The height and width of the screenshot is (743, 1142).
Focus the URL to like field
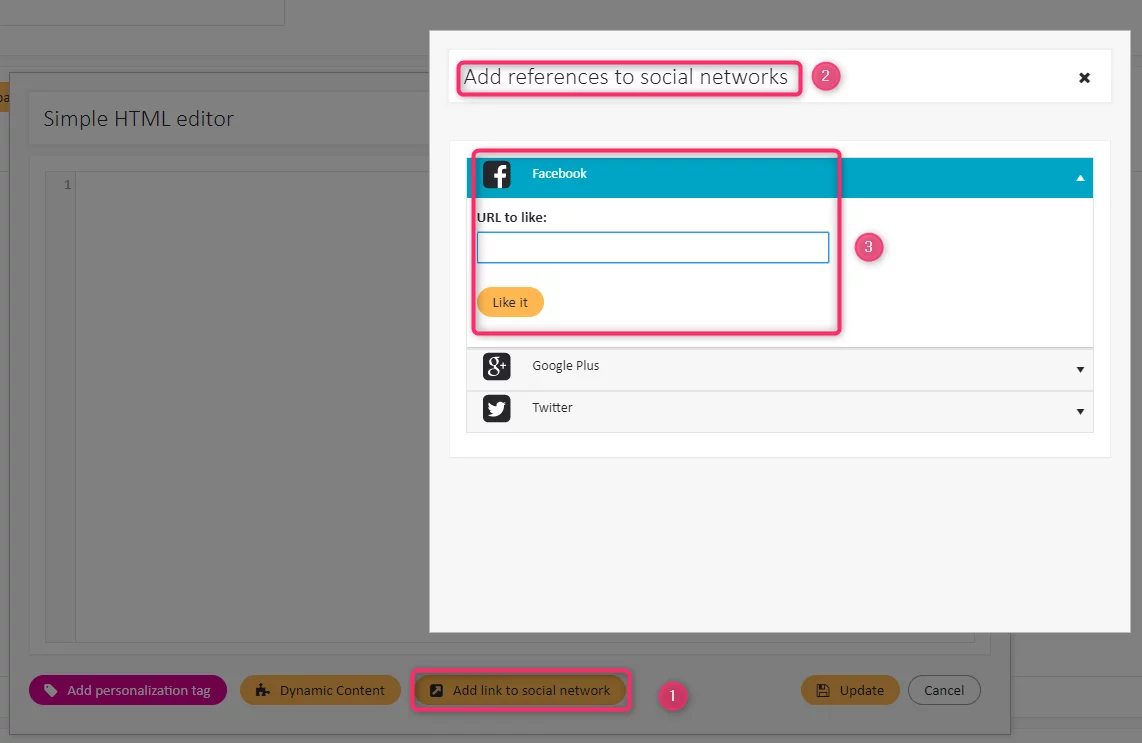(x=652, y=248)
